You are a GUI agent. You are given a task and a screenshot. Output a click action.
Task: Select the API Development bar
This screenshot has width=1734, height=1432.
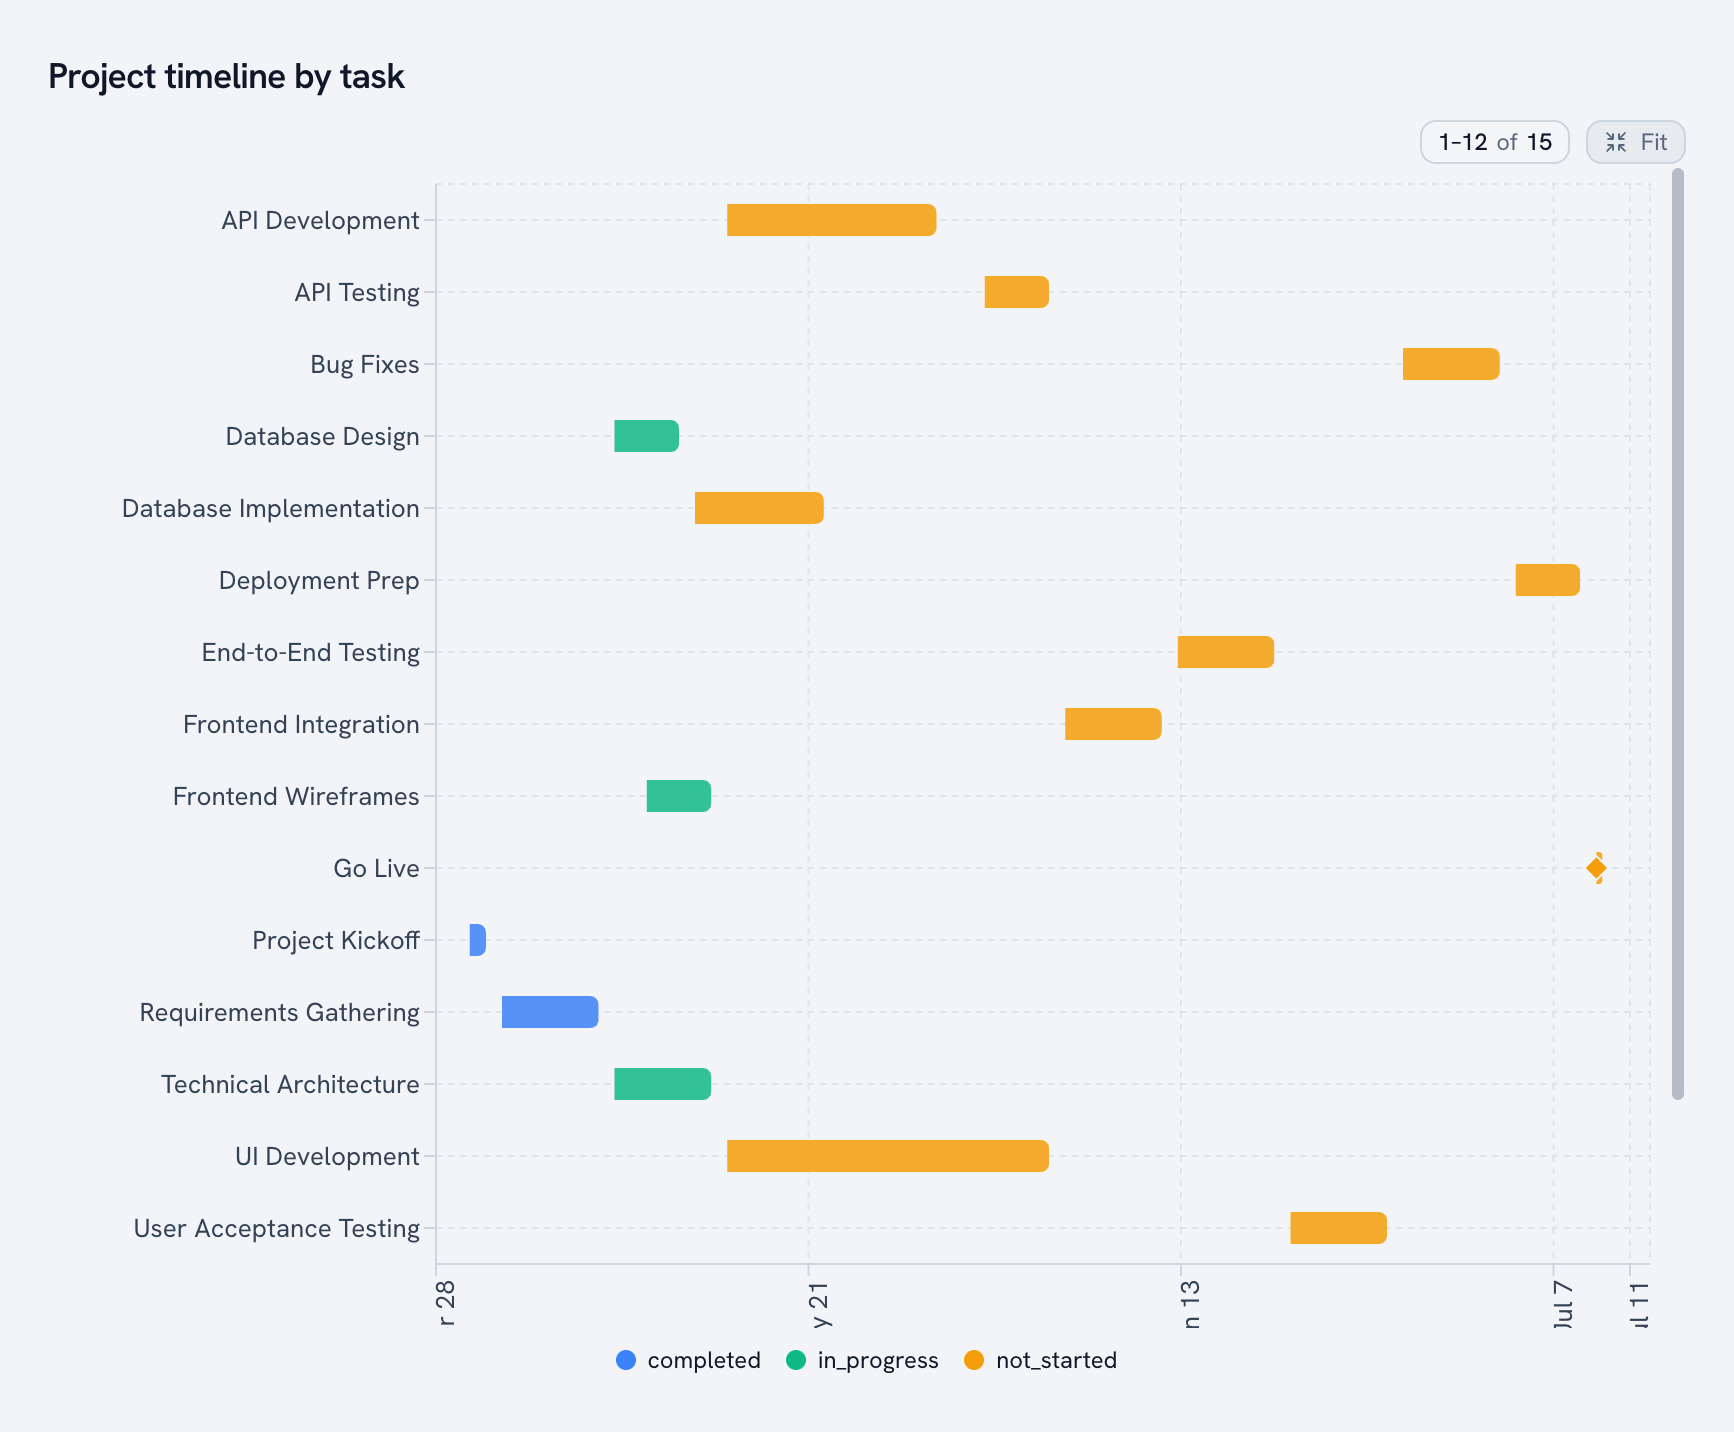(831, 220)
